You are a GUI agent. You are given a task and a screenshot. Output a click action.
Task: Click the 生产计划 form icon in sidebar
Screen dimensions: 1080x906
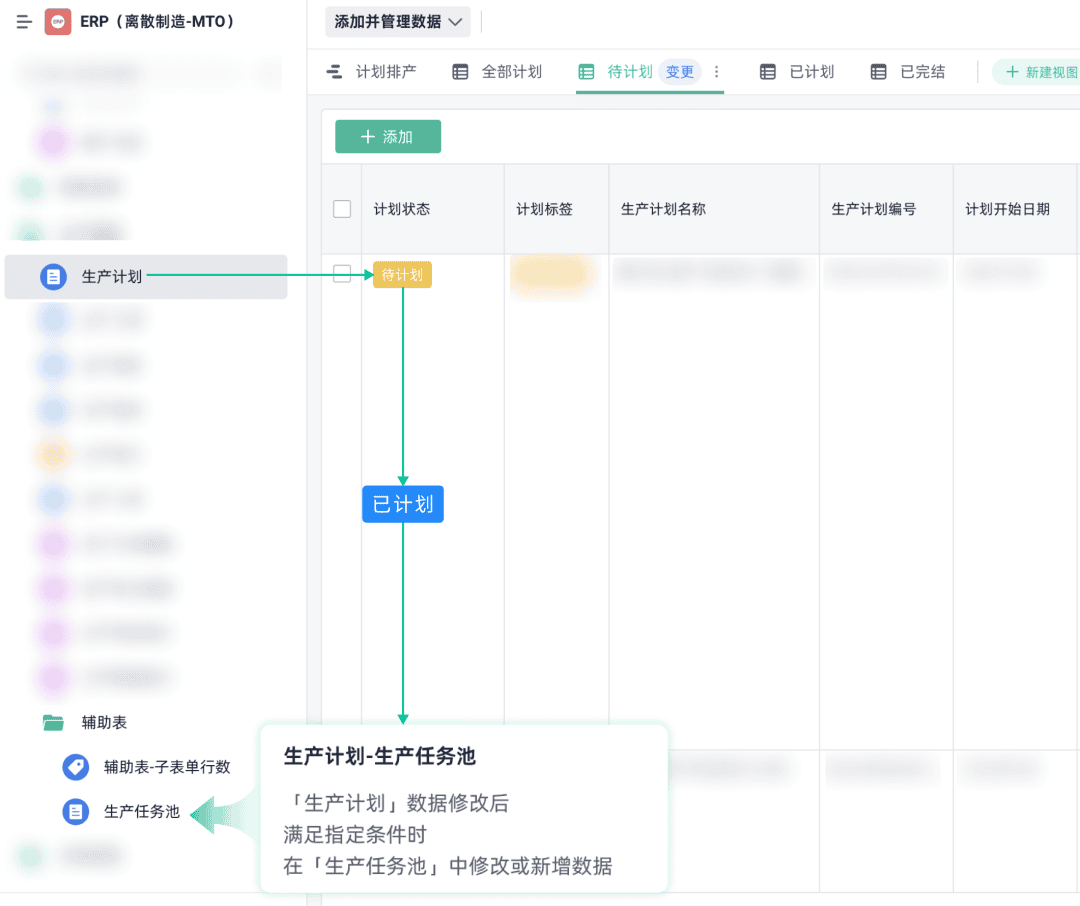click(x=53, y=277)
